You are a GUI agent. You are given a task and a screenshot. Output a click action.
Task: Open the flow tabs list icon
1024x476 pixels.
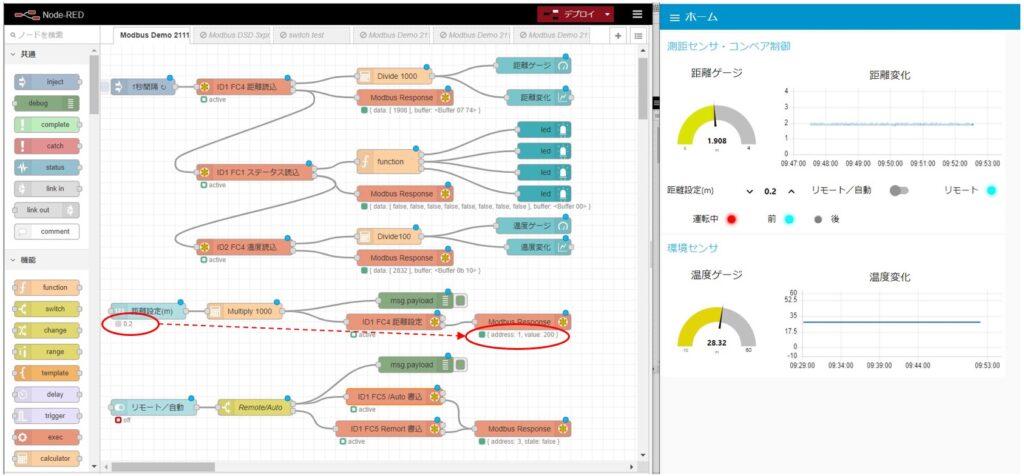click(638, 35)
